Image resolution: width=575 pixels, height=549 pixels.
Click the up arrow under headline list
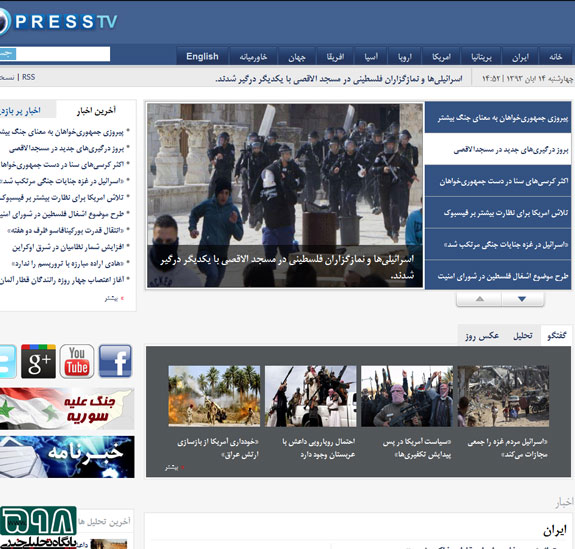[x=479, y=299]
